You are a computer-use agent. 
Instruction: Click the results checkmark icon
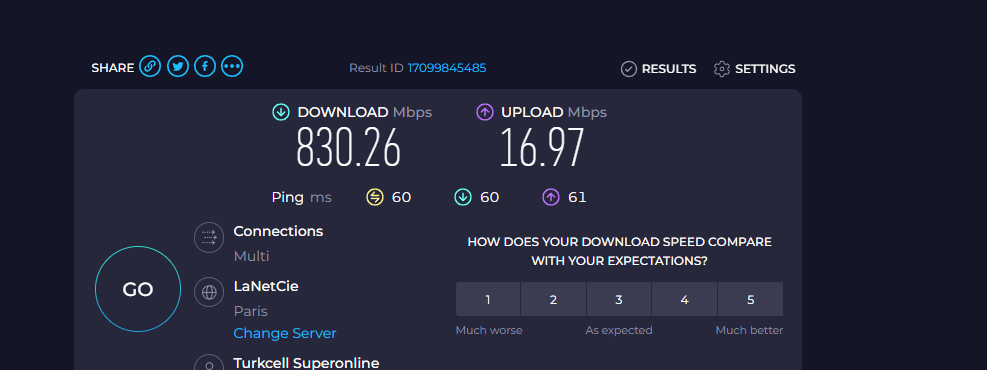[629, 69]
